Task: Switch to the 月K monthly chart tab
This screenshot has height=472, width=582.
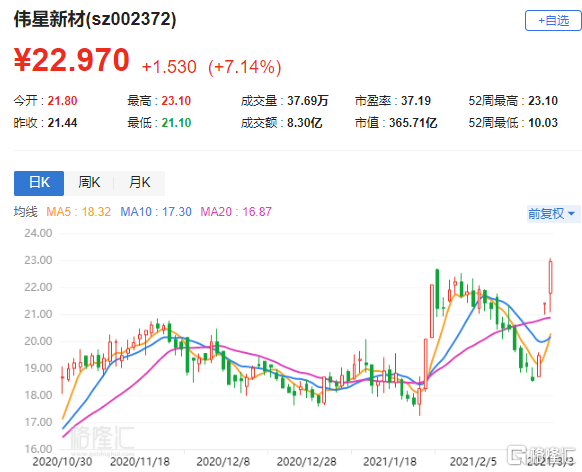Action: [139, 183]
